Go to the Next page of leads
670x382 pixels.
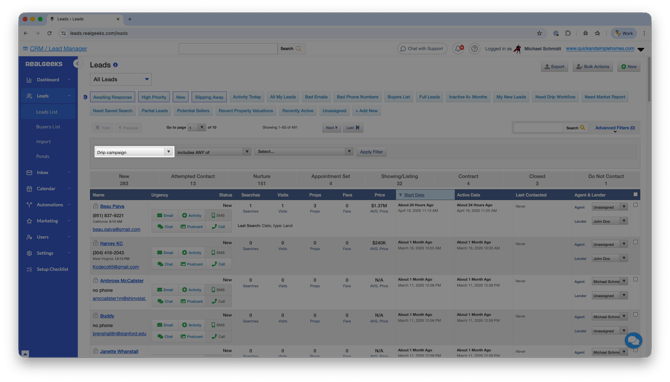click(x=332, y=128)
